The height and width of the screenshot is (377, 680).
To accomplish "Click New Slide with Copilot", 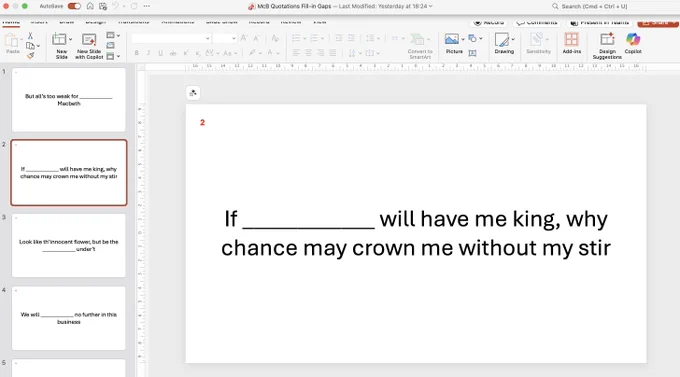I will point(89,46).
